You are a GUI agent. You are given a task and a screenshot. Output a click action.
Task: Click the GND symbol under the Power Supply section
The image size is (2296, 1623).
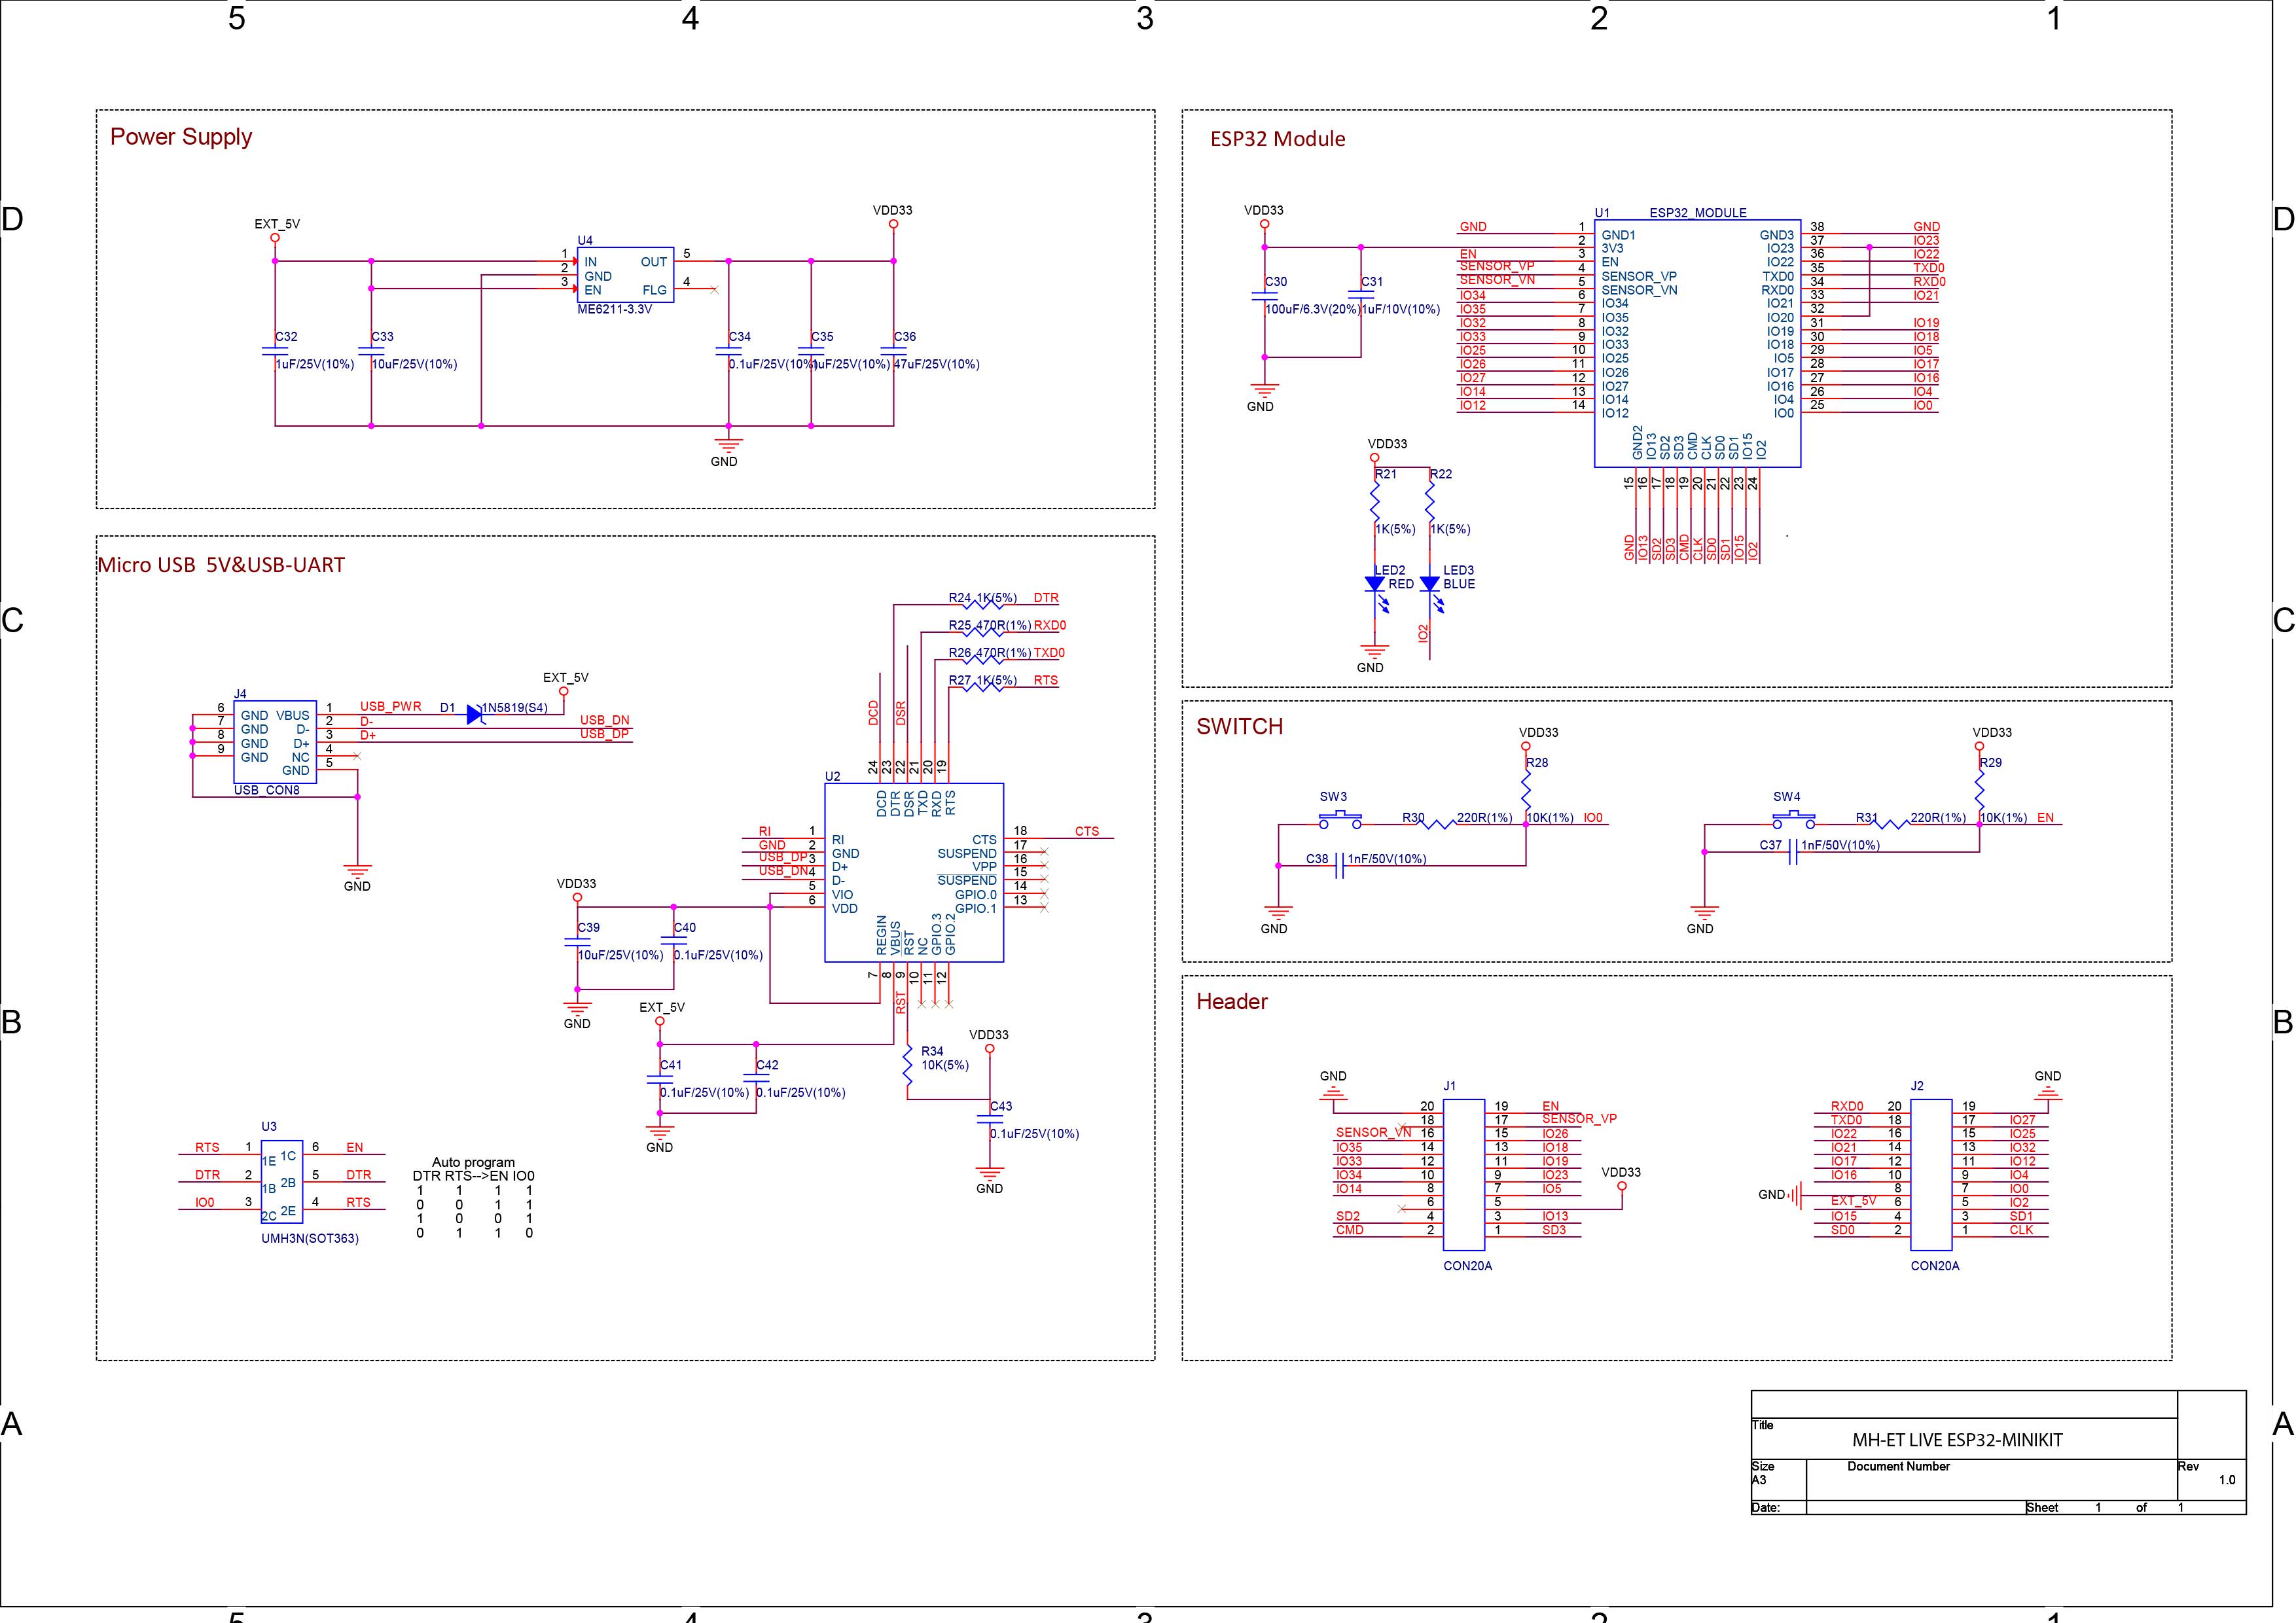click(x=728, y=444)
